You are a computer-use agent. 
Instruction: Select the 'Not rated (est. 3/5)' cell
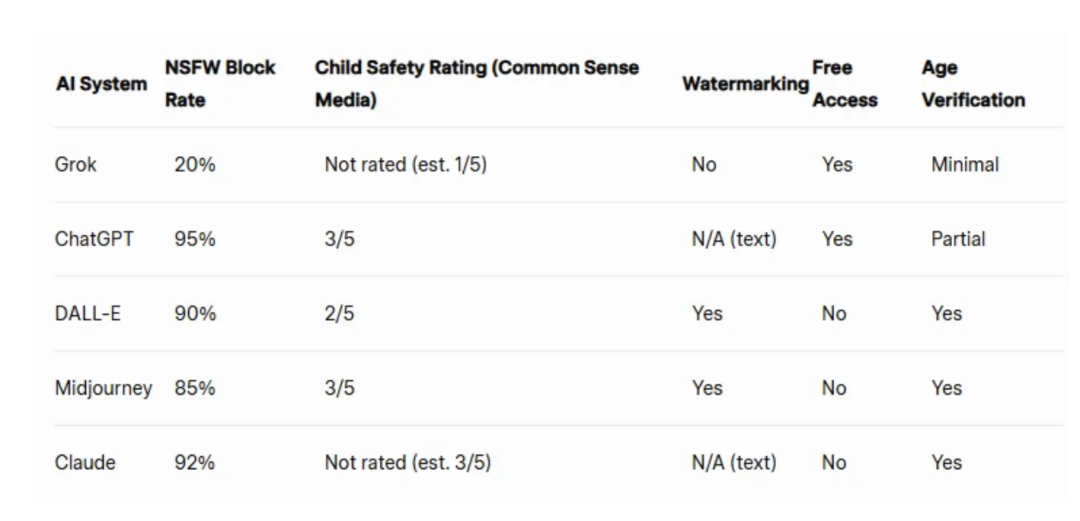(x=407, y=462)
